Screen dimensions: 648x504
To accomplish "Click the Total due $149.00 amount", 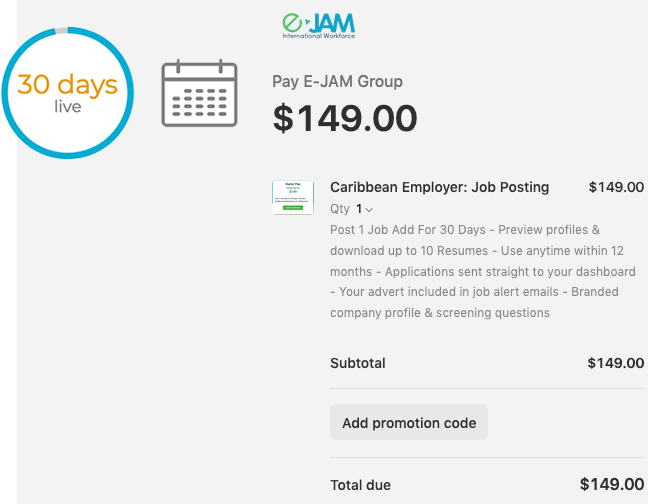I will (x=612, y=484).
